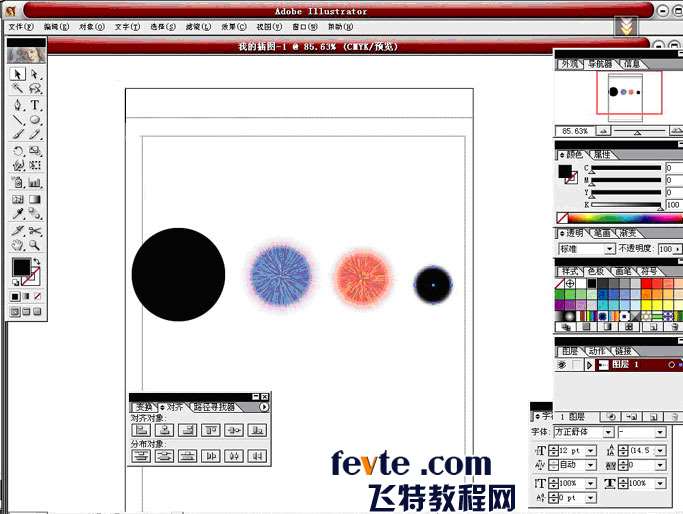Image resolution: width=683 pixels, height=514 pixels.
Task: Click vertical align bottom icon
Action: tap(257, 430)
